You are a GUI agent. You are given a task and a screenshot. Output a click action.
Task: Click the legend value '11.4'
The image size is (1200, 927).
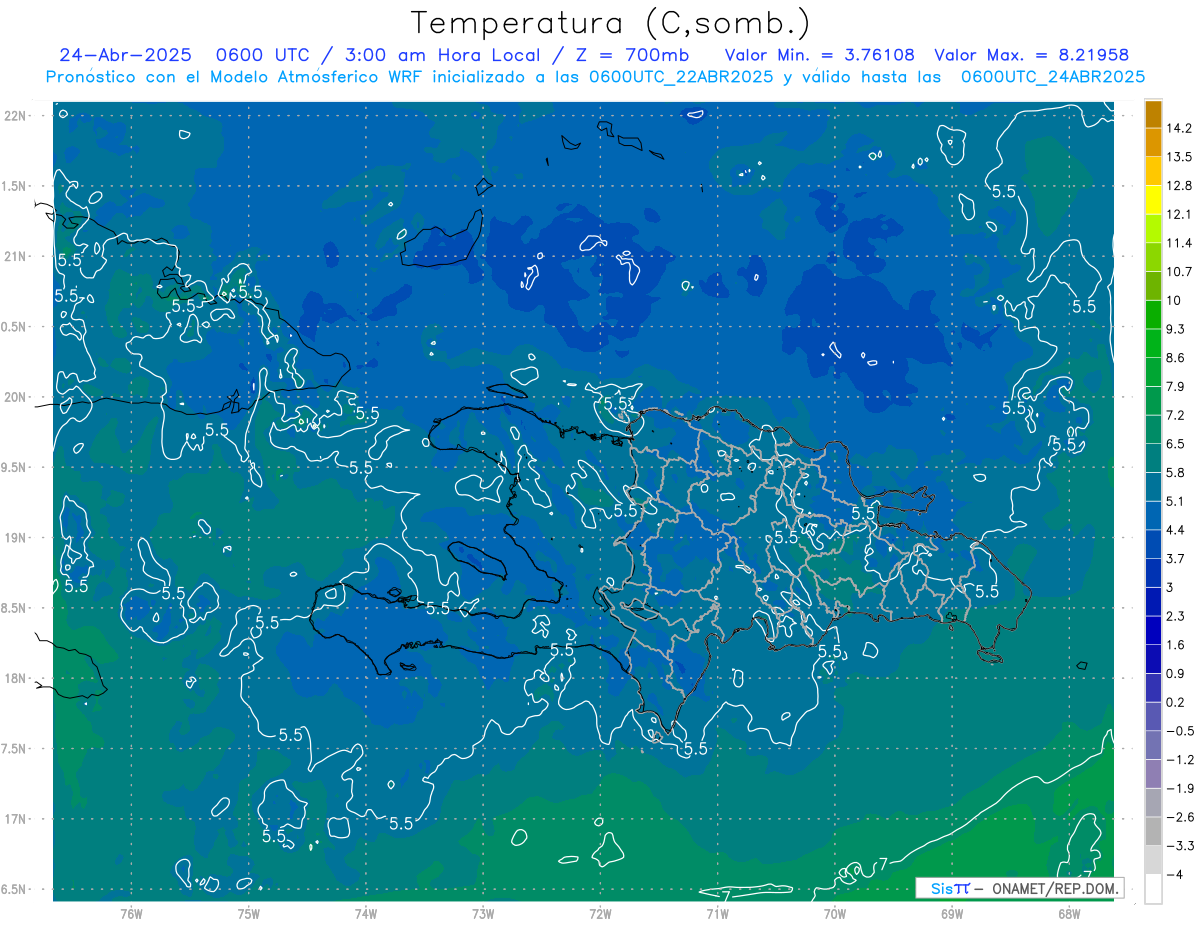1179,243
